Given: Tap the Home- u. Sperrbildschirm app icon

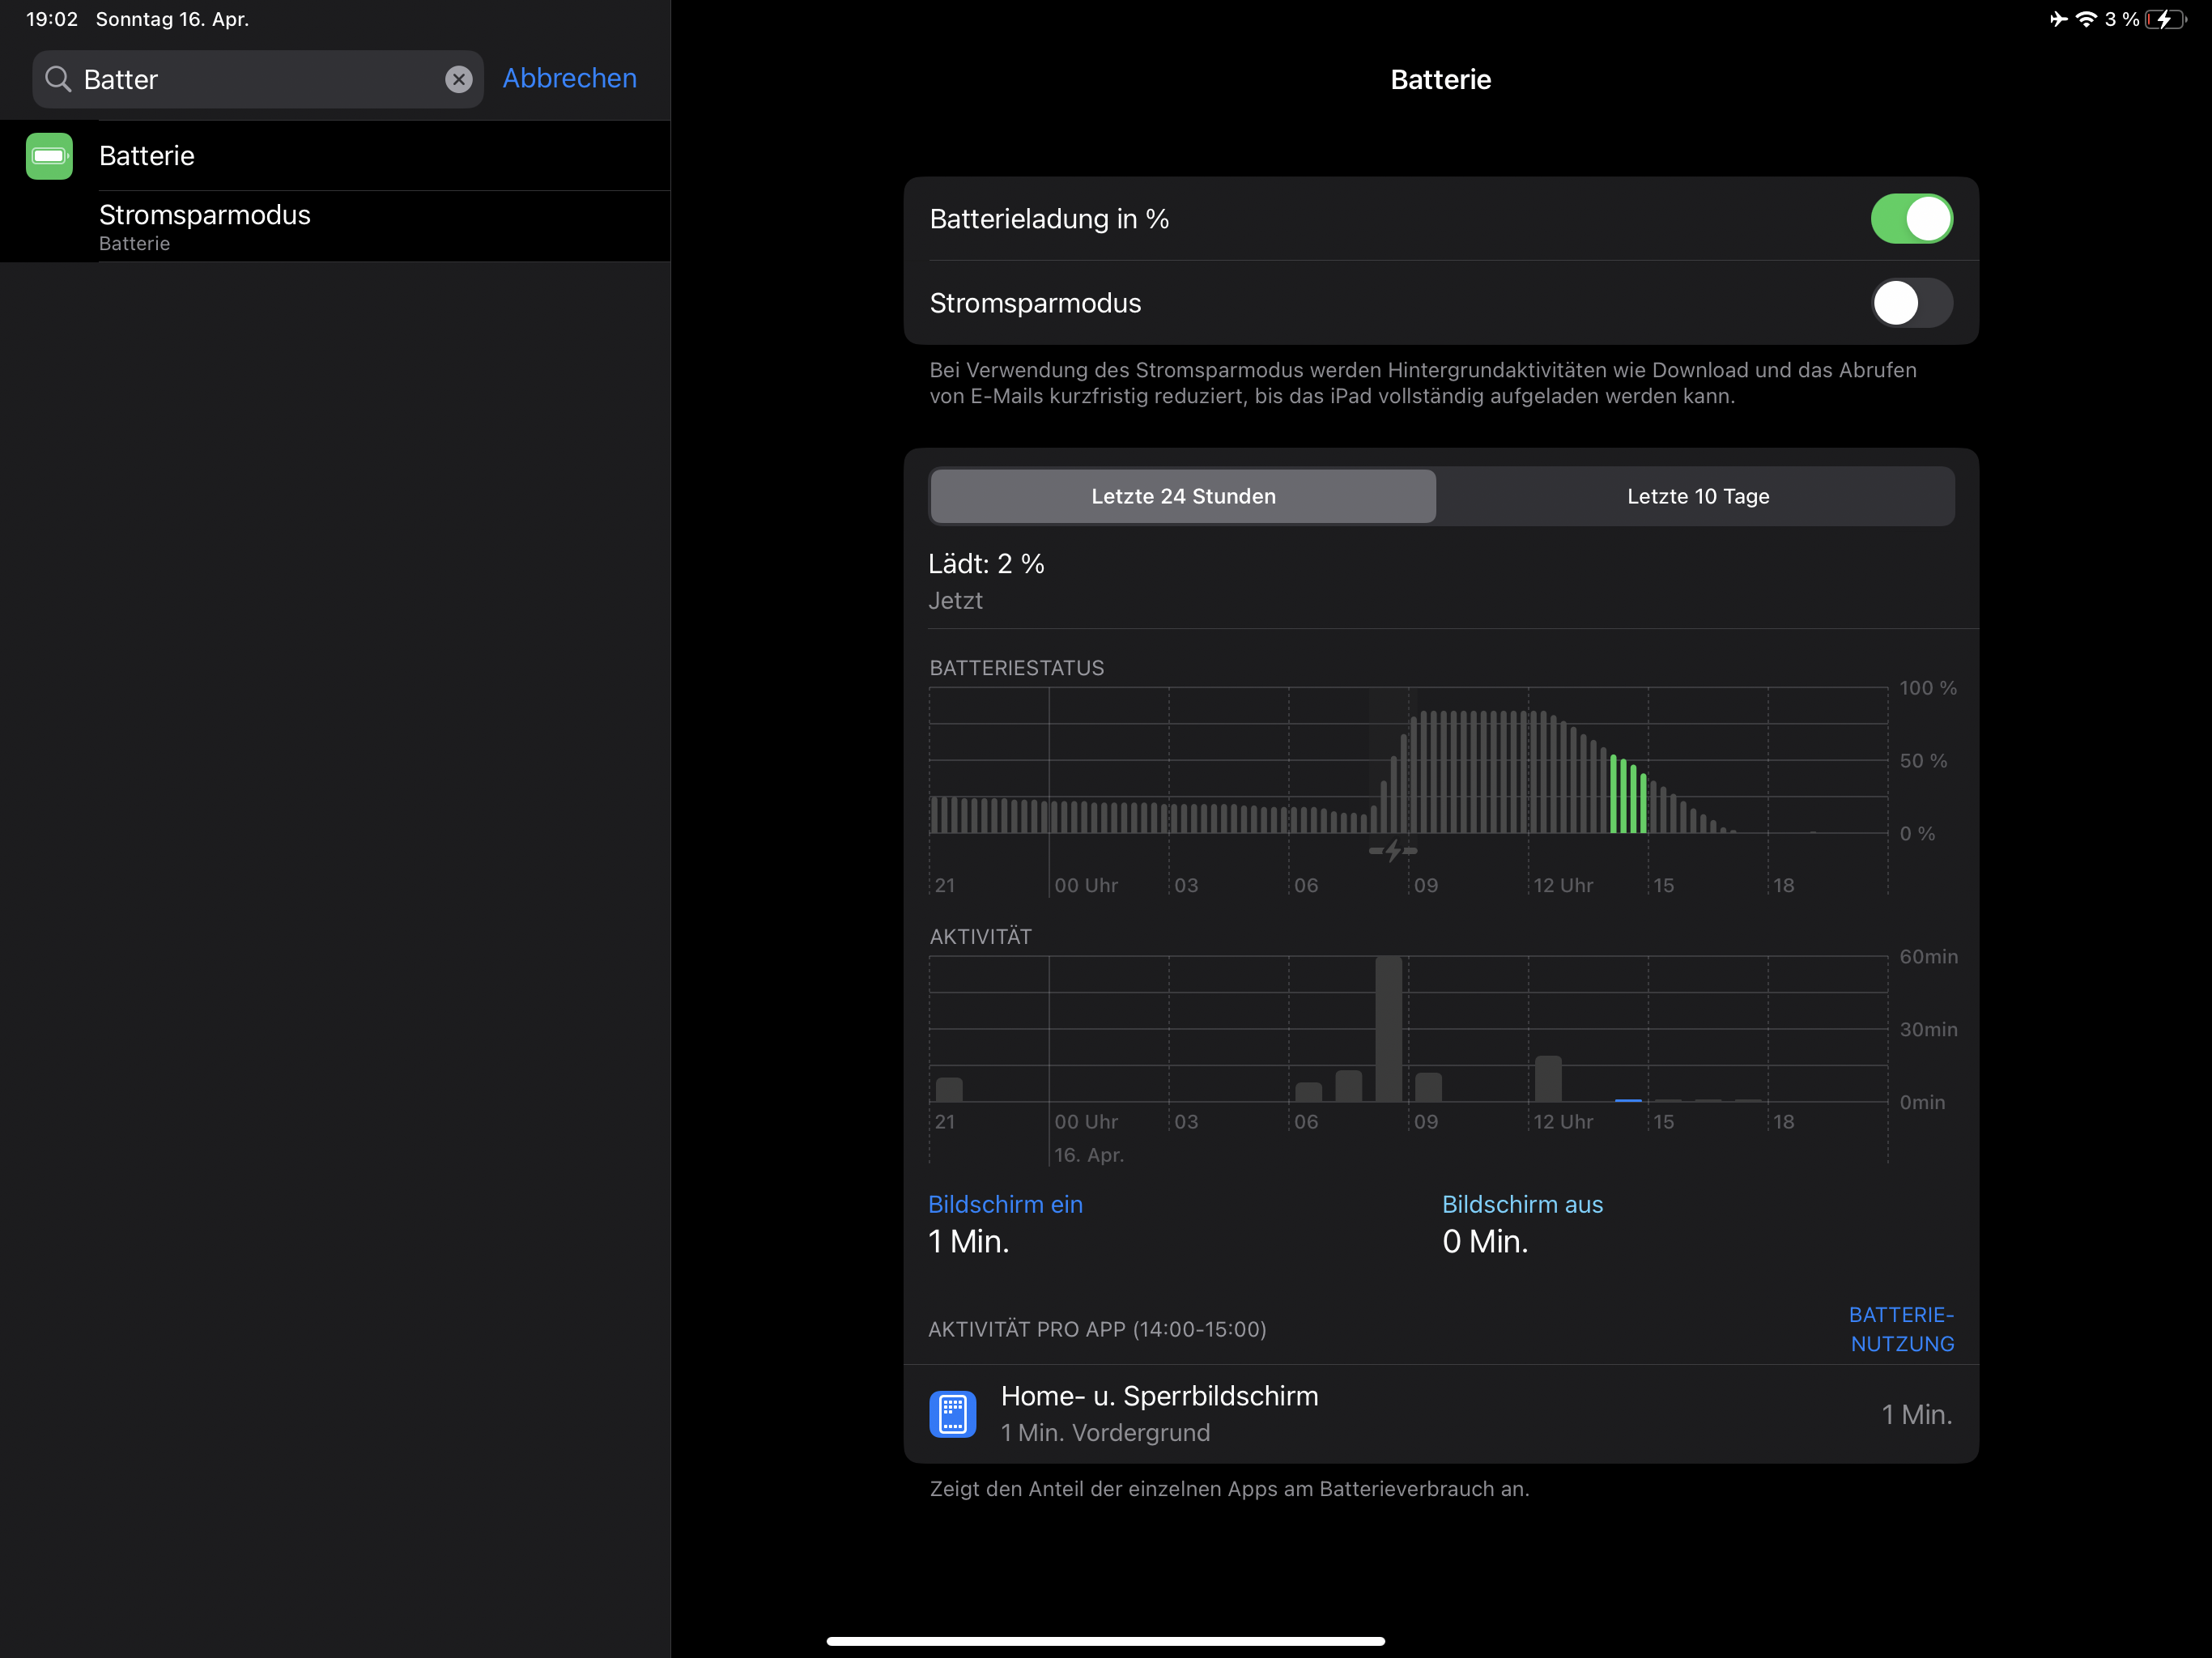Looking at the screenshot, I should (x=952, y=1413).
